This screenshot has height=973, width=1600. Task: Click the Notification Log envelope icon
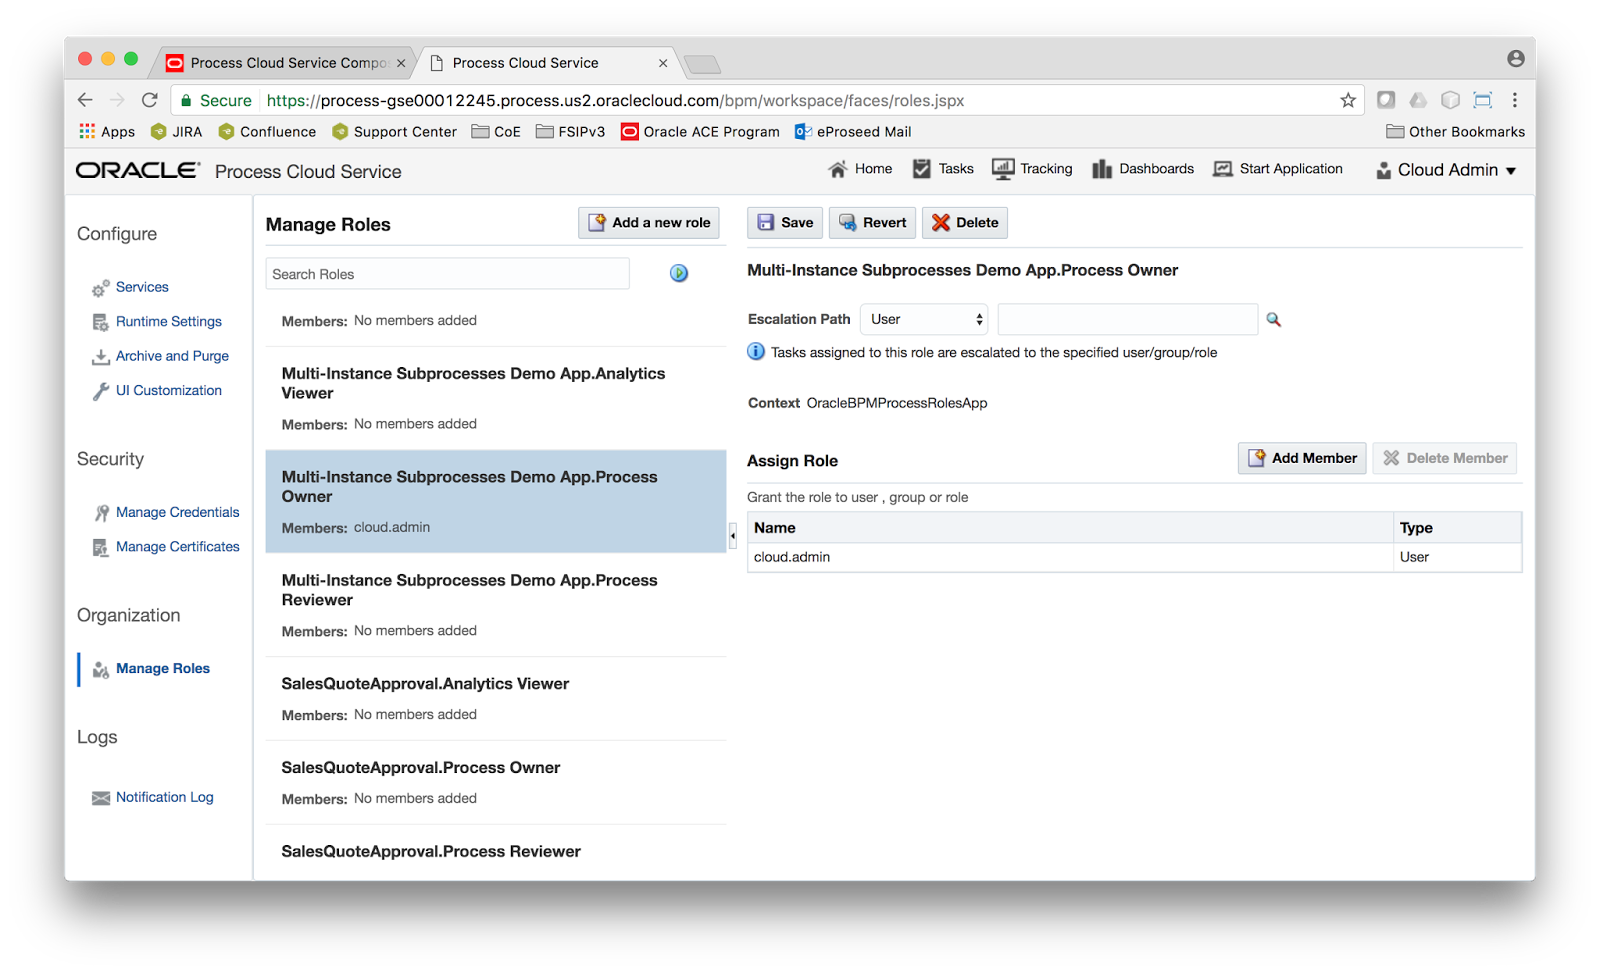(101, 798)
